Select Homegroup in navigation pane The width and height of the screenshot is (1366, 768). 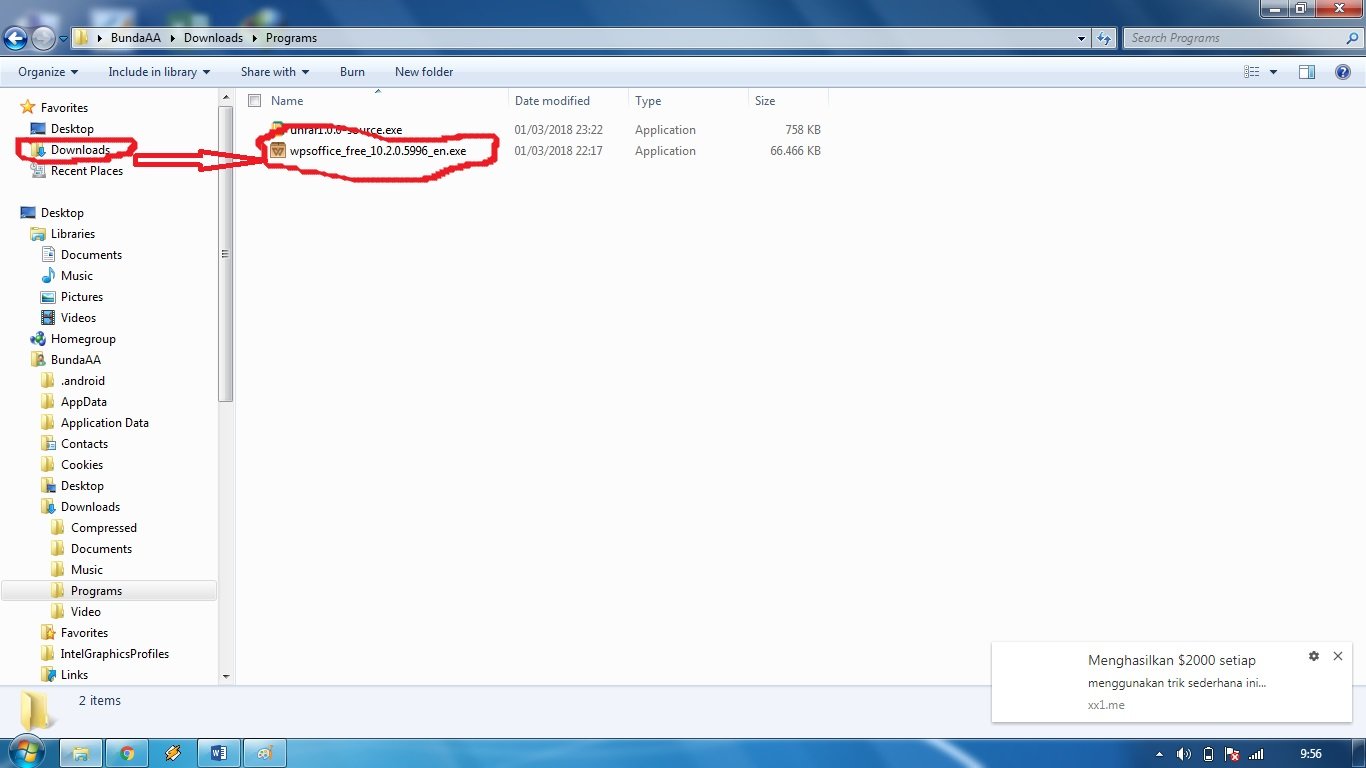83,339
